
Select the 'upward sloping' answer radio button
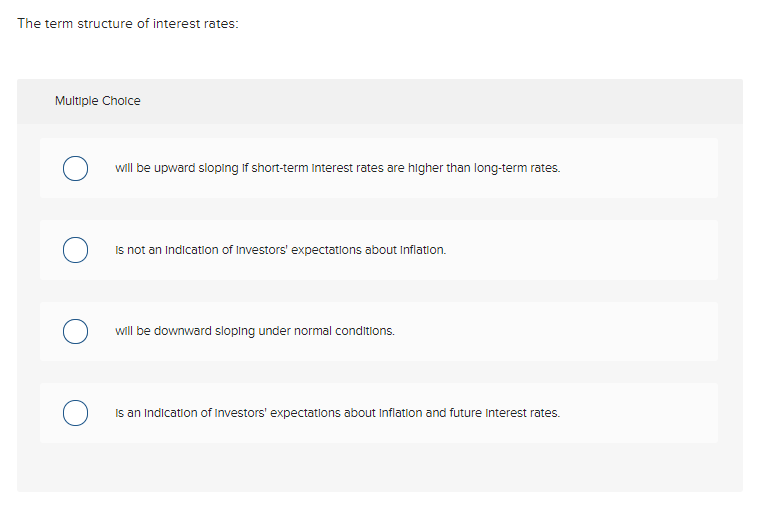(75, 168)
